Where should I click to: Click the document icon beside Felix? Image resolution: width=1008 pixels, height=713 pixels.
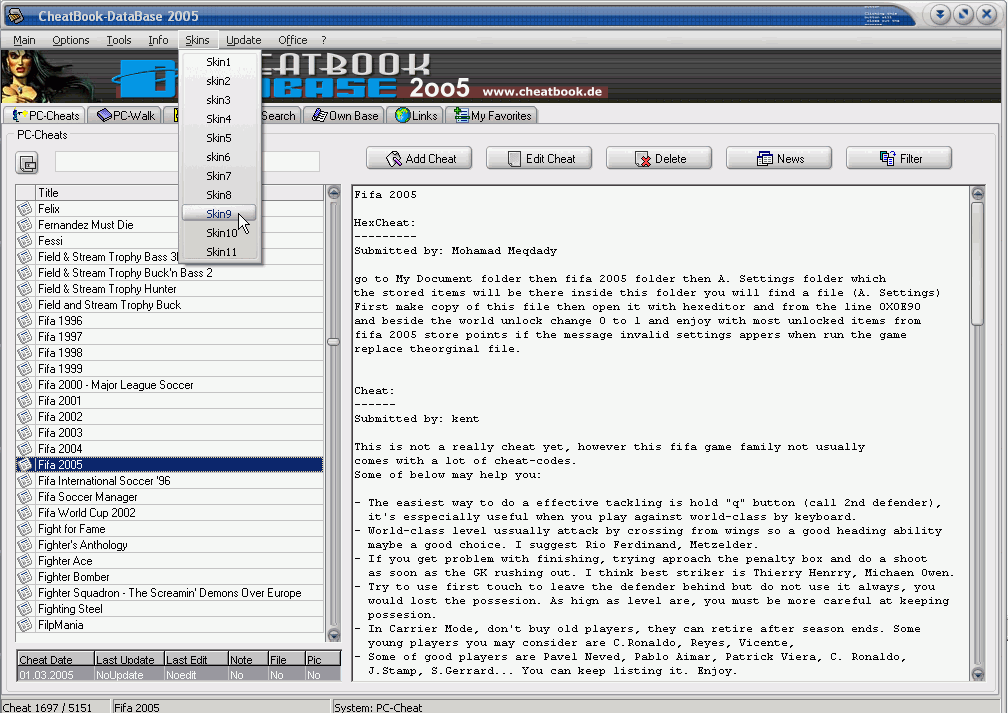pyautogui.click(x=25, y=209)
